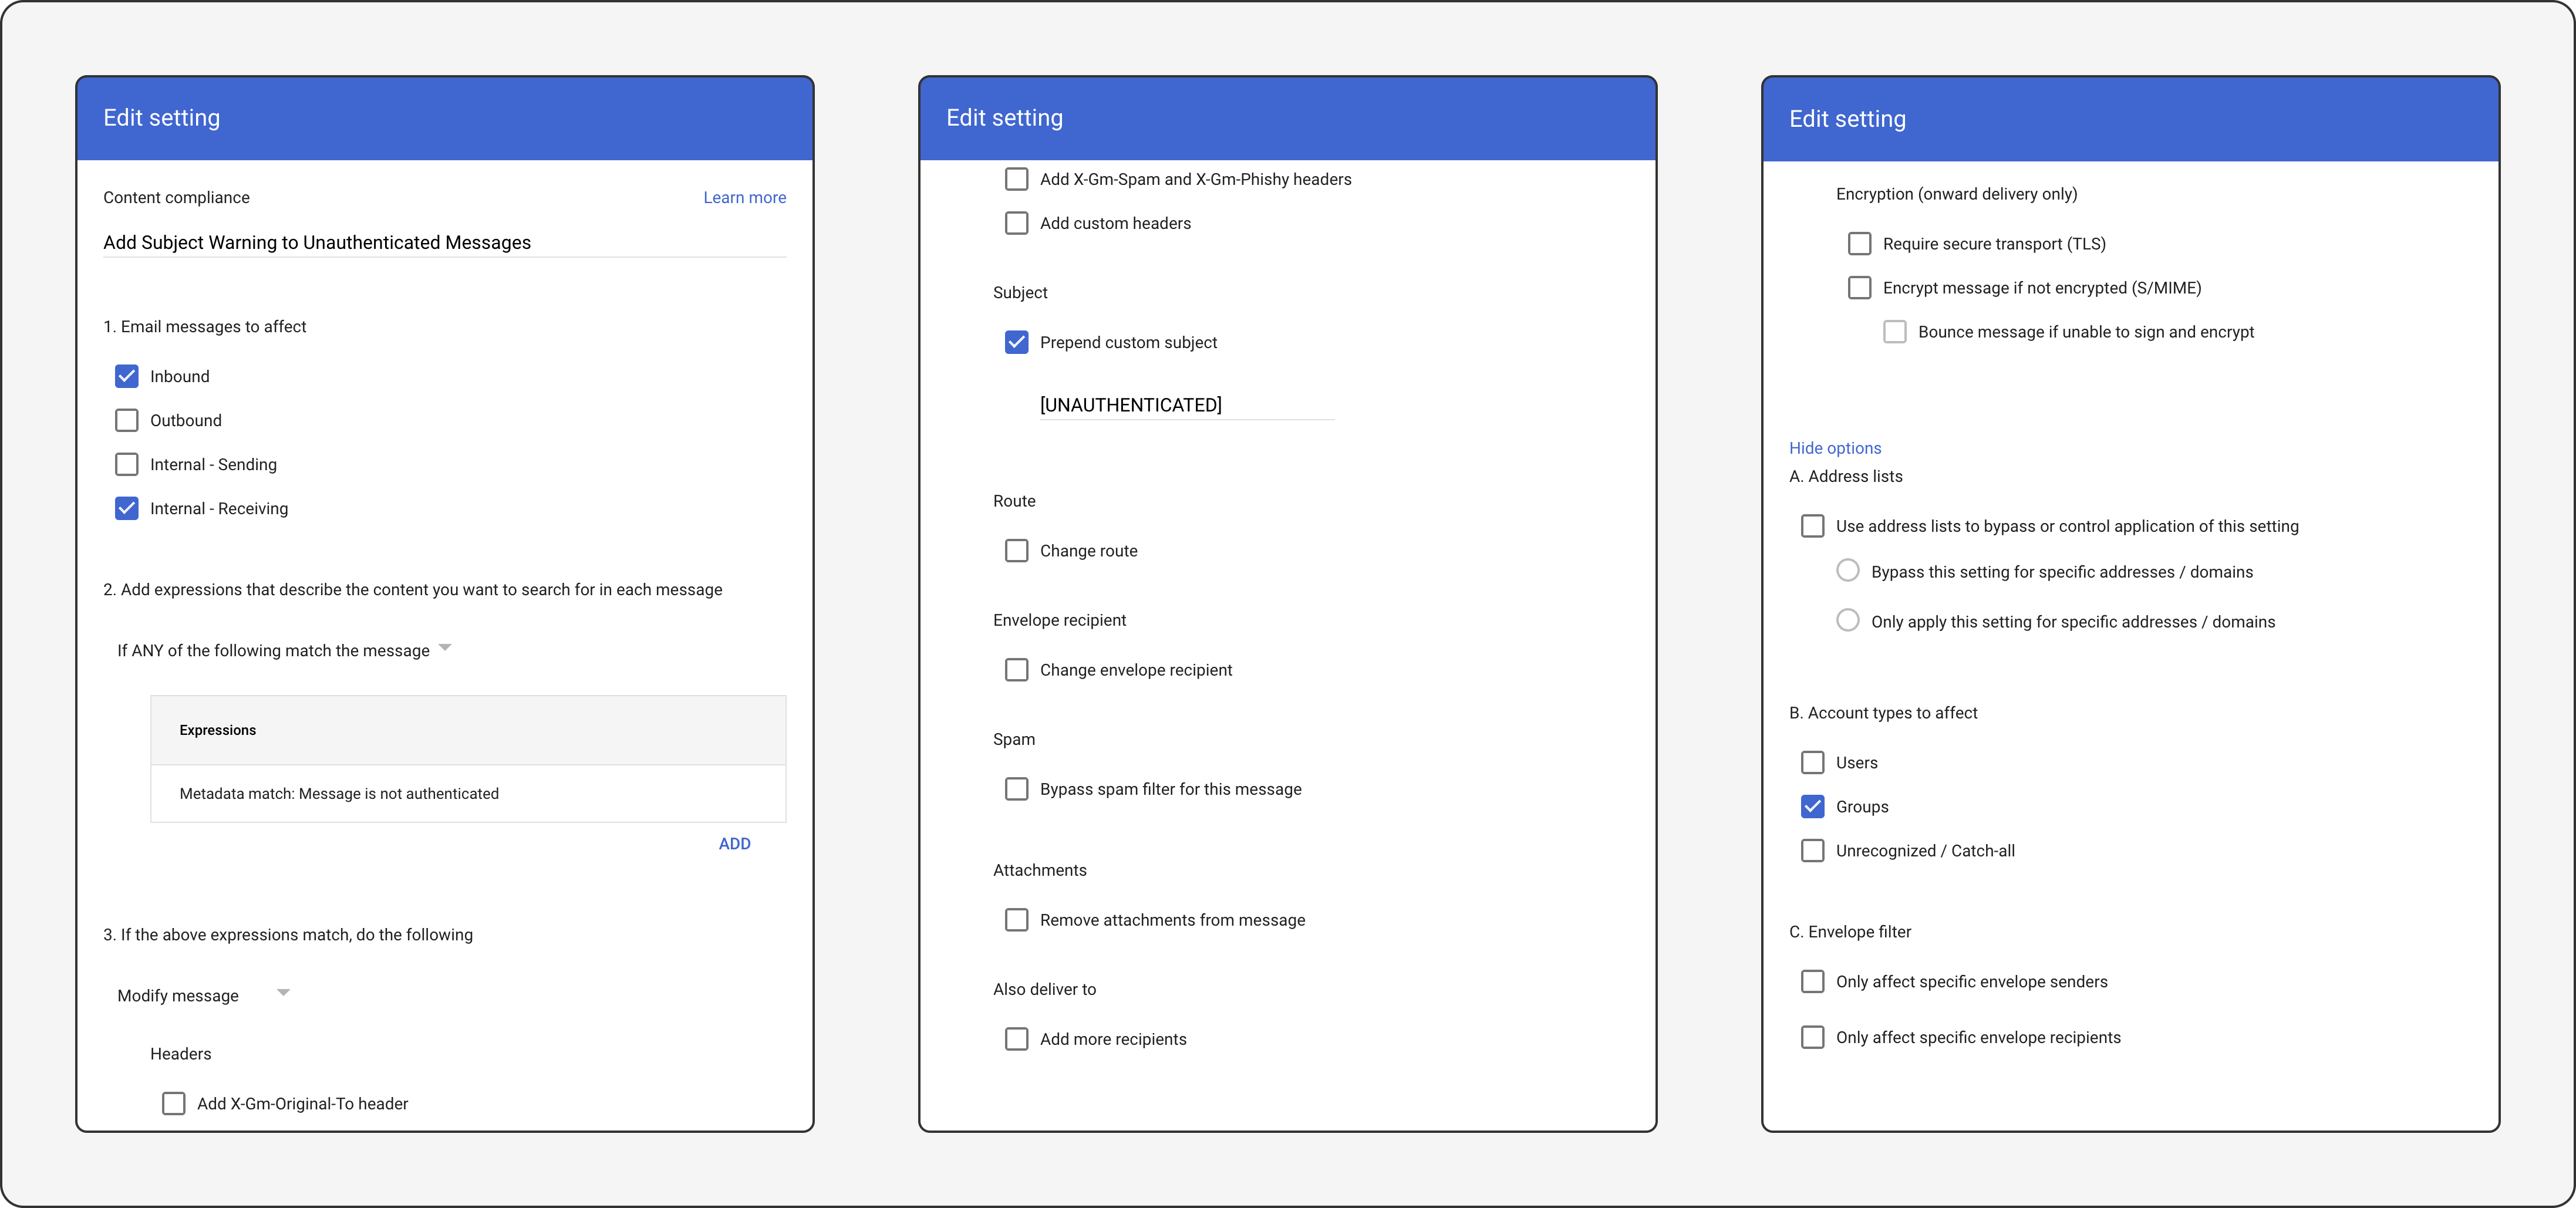Select Only apply this setting for specific addresses radio
The height and width of the screenshot is (1208, 2576).
tap(1848, 620)
